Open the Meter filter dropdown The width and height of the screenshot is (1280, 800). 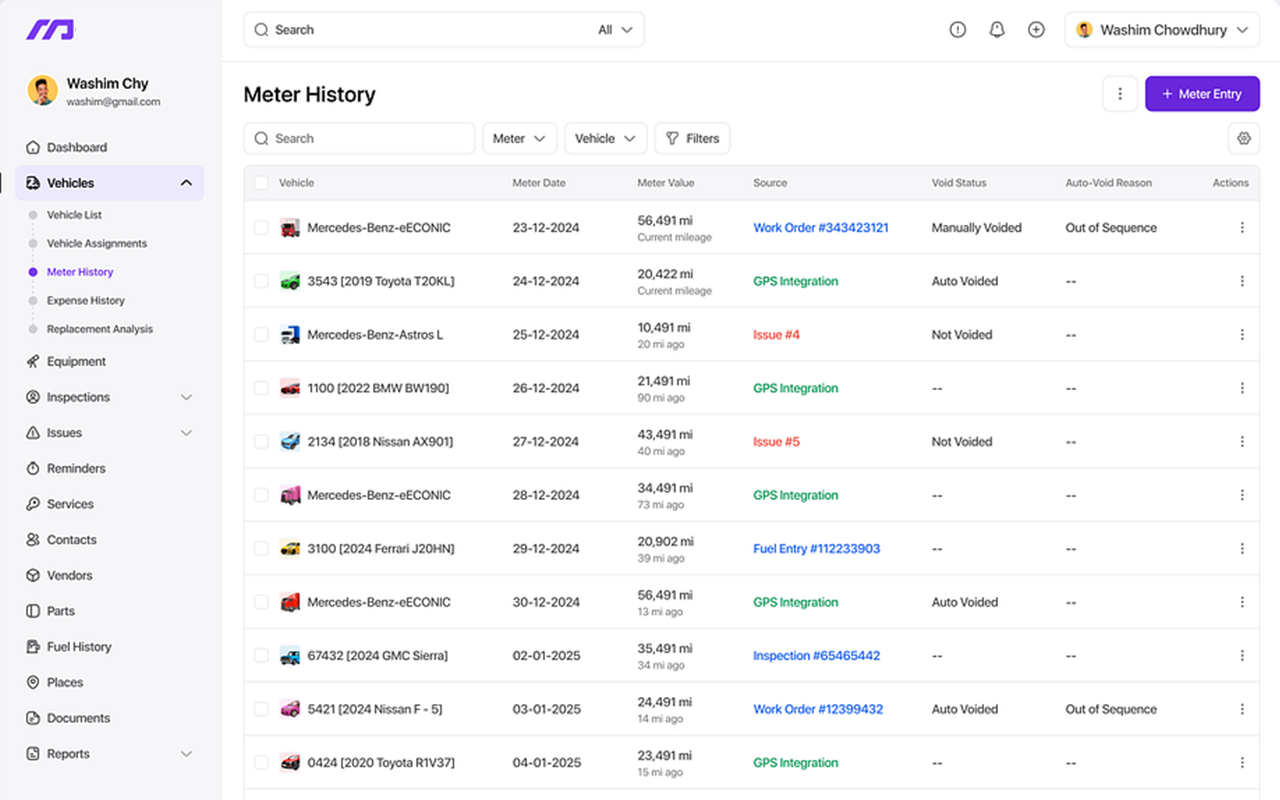(x=519, y=139)
